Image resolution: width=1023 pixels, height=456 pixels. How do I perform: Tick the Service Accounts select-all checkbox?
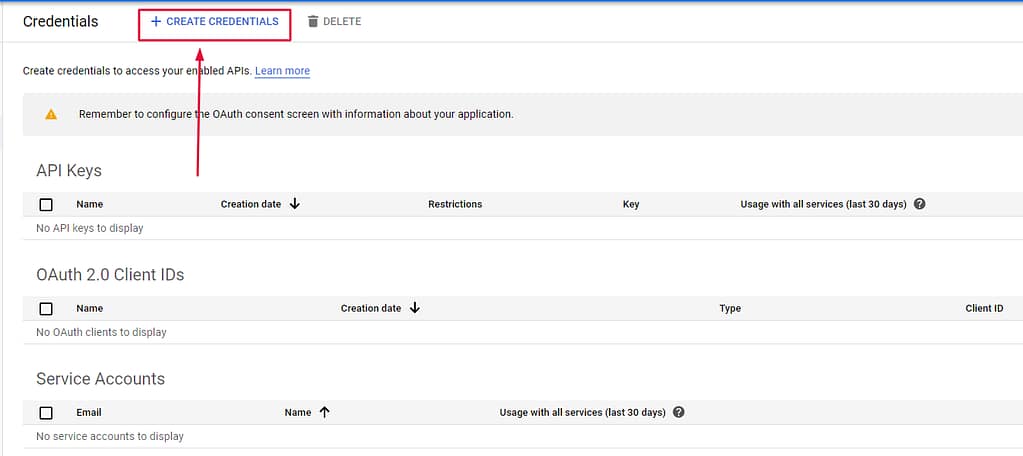(x=46, y=413)
